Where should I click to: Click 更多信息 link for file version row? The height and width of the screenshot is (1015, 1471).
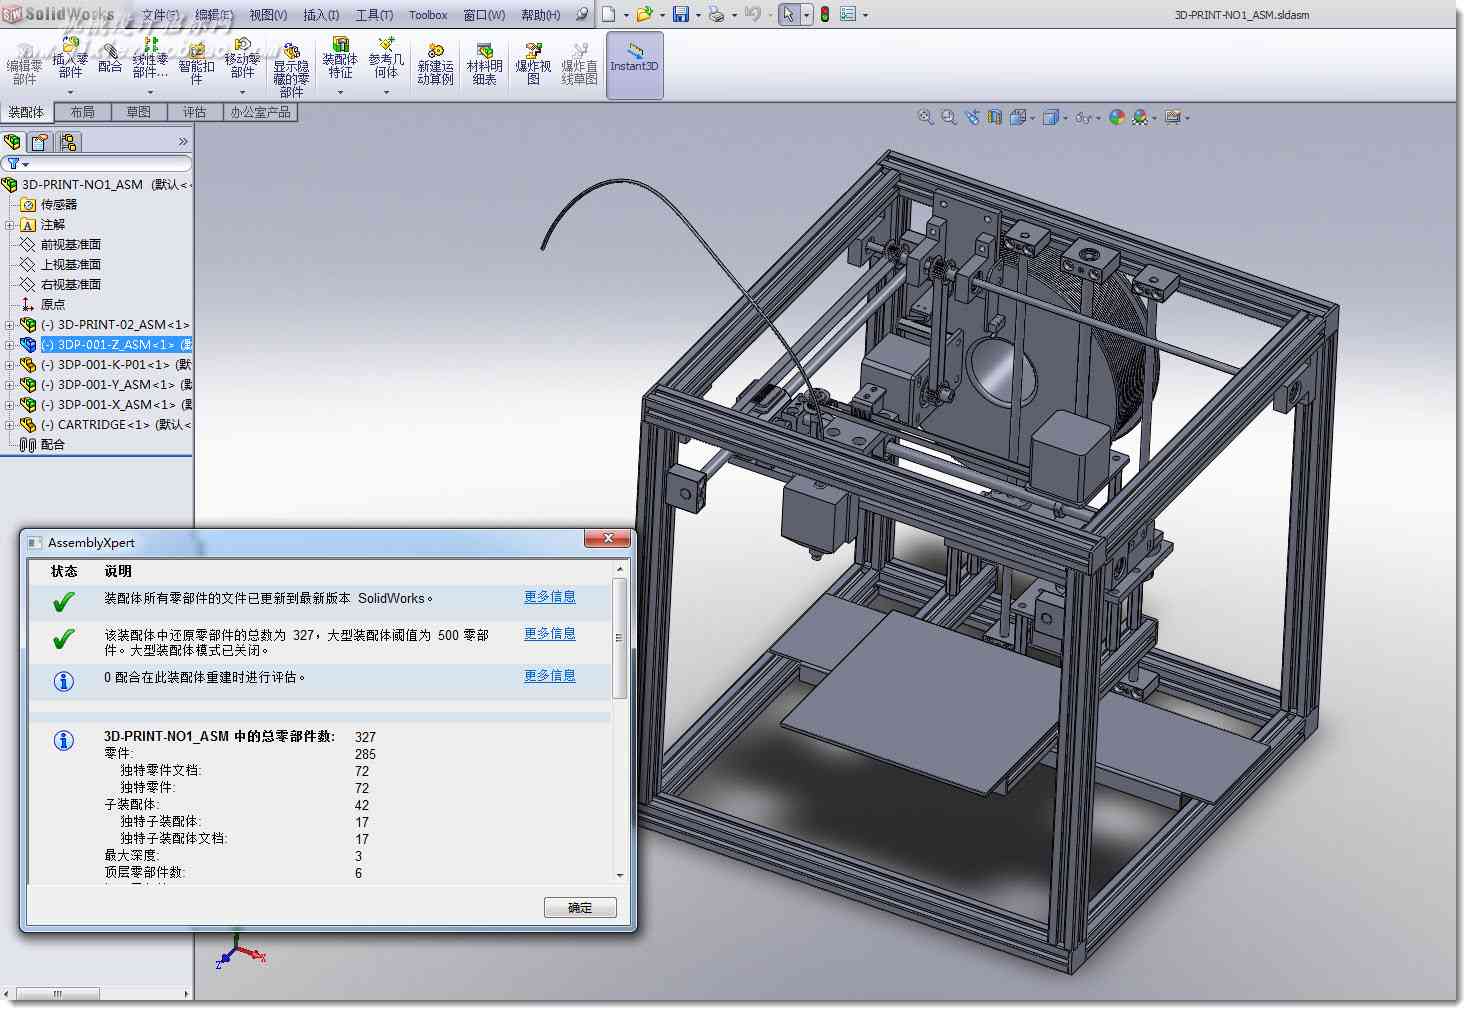[x=550, y=597]
